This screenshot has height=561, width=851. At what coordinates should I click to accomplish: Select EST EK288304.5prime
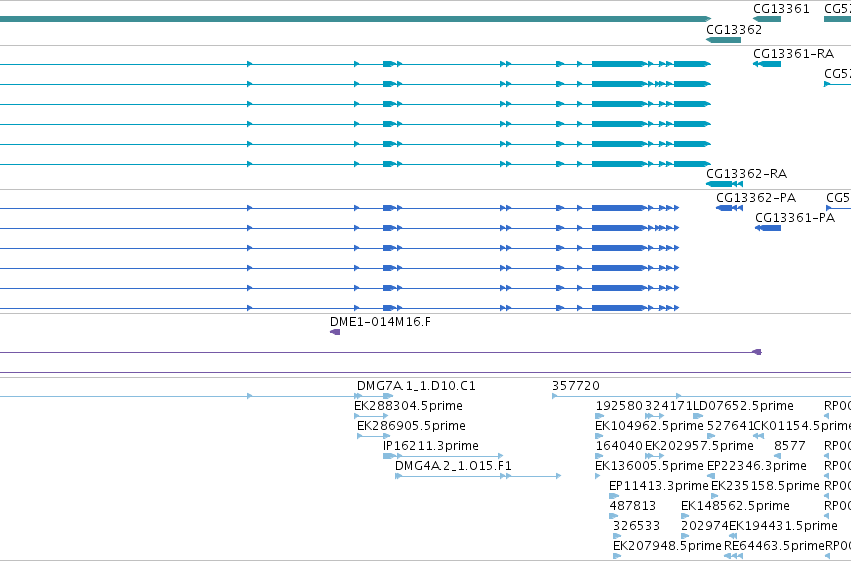(408, 406)
